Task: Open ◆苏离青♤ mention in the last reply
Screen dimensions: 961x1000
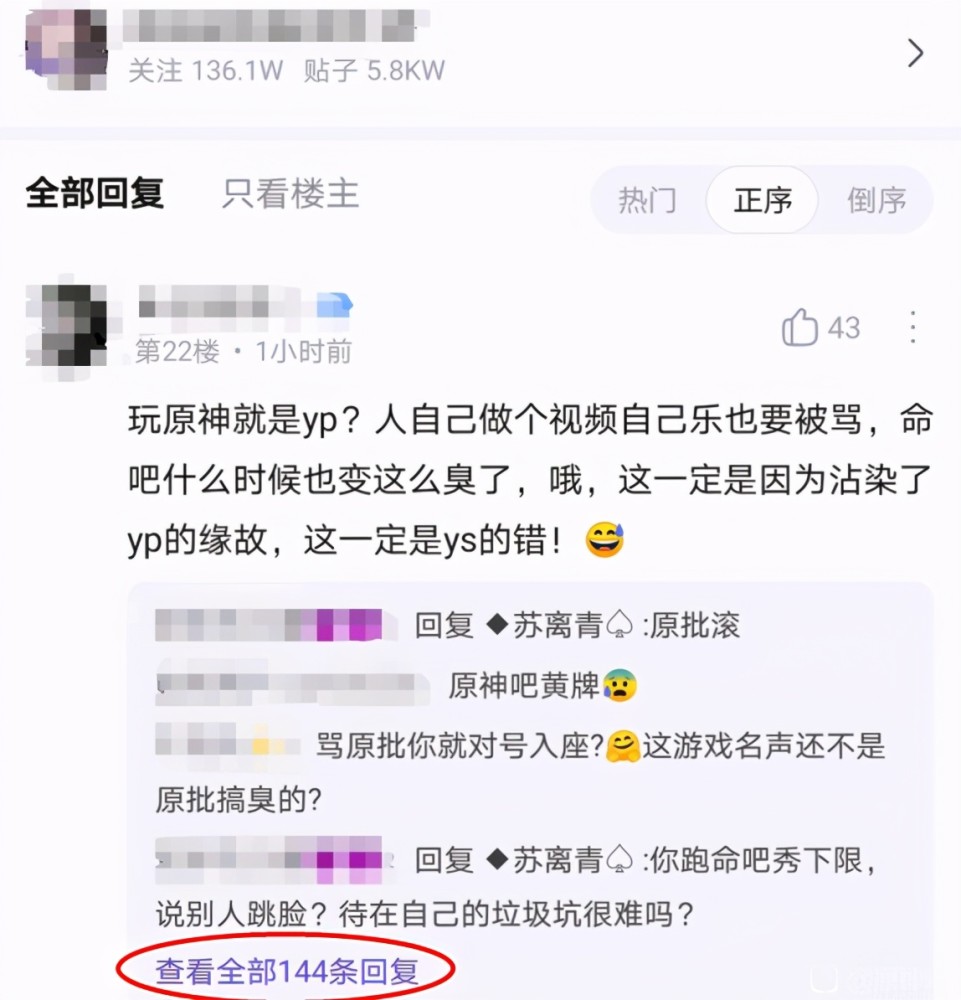Action: click(x=559, y=860)
